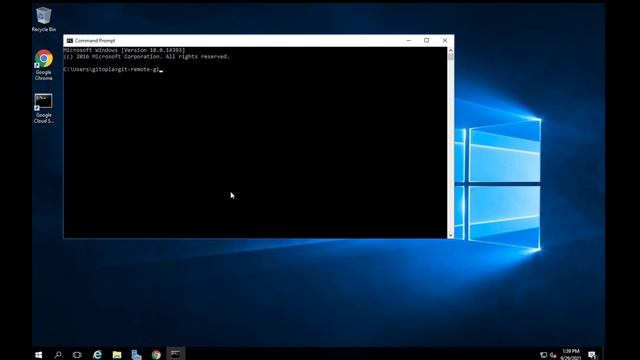This screenshot has width=640, height=360.
Task: Open the Windows Start menu
Action: (39, 354)
